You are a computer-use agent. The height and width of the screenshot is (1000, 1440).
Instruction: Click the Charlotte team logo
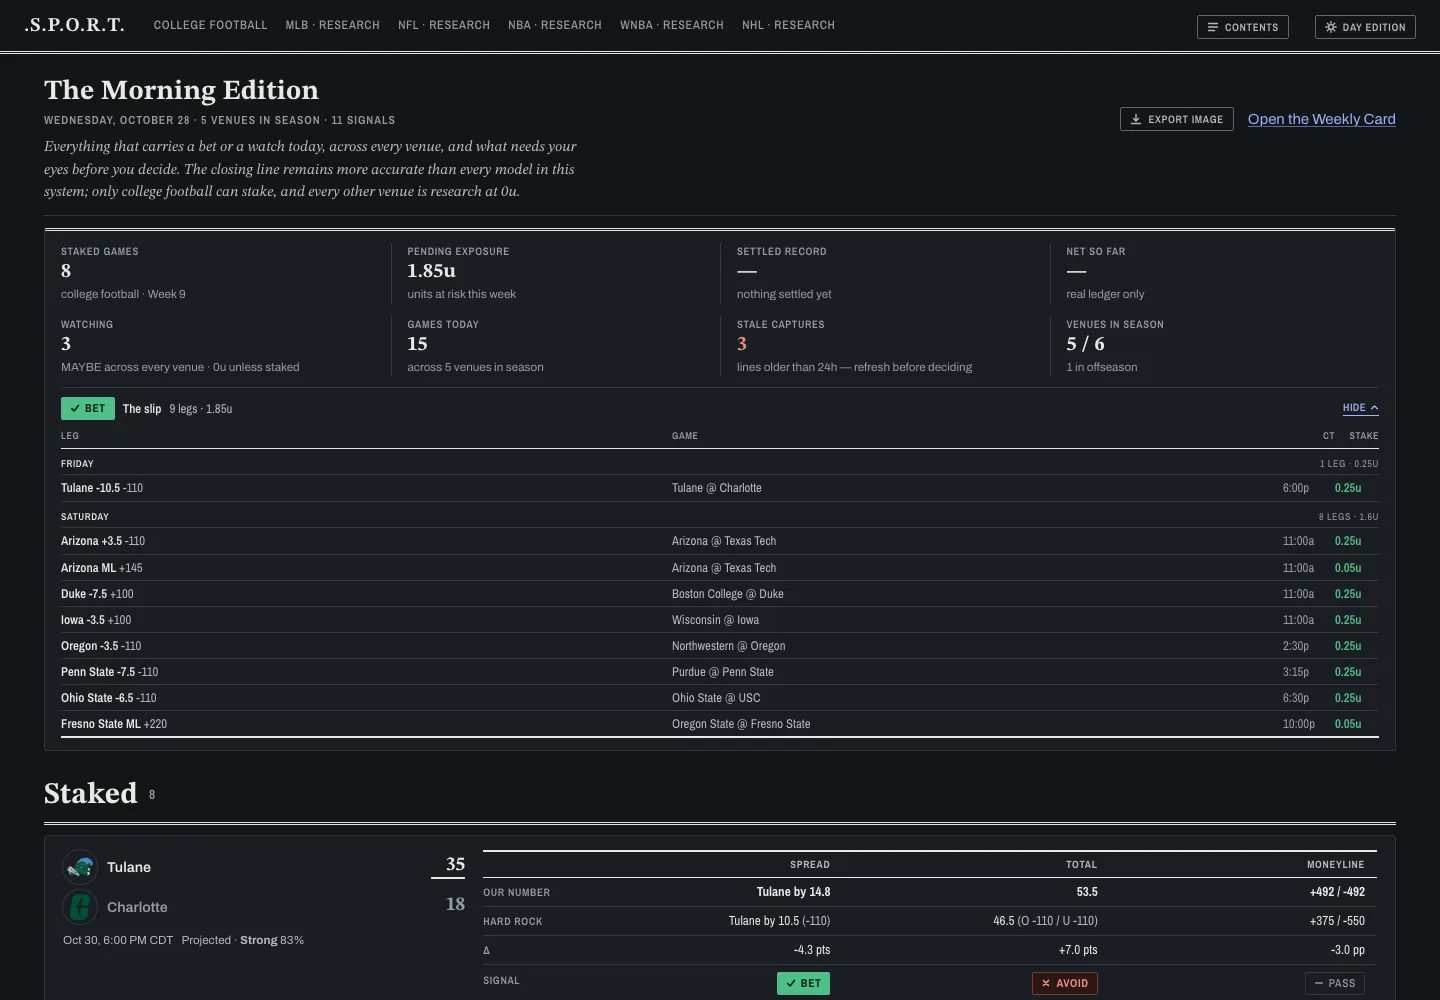[x=80, y=907]
